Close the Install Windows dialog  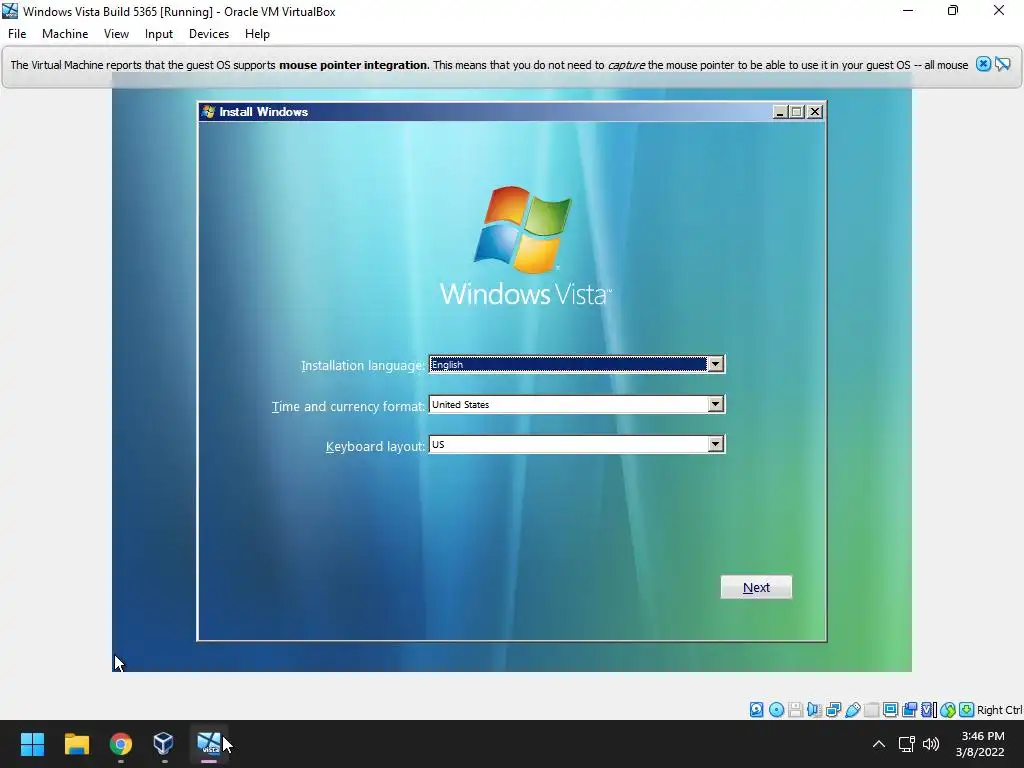pyautogui.click(x=815, y=112)
